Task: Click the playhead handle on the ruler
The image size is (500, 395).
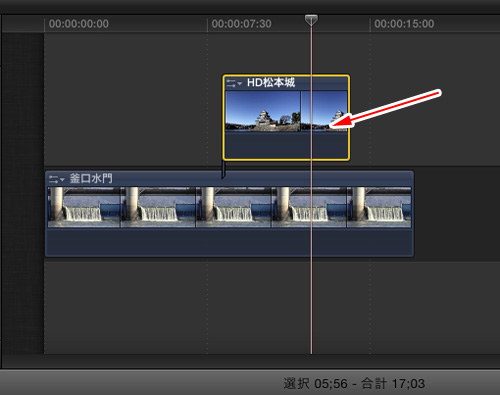Action: (x=311, y=20)
